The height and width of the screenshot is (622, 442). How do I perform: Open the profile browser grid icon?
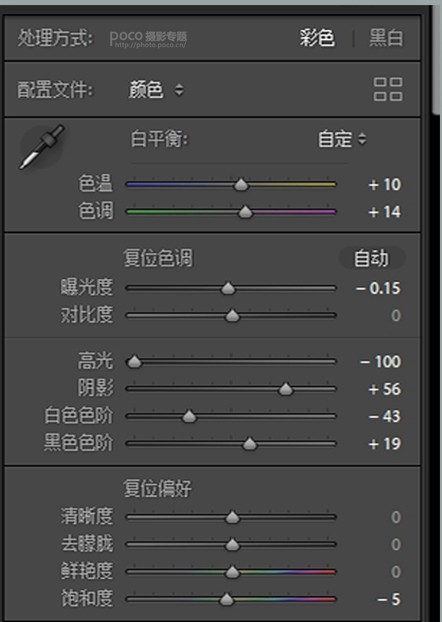pyautogui.click(x=388, y=89)
